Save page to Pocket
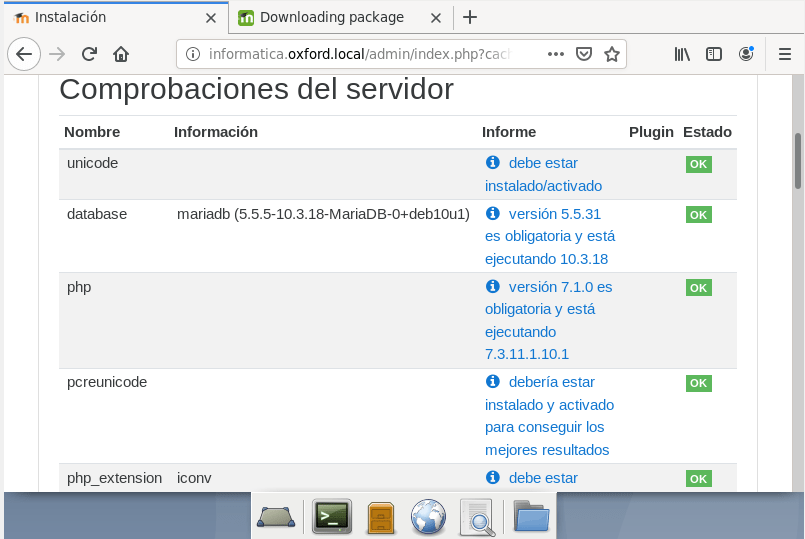 tap(584, 54)
